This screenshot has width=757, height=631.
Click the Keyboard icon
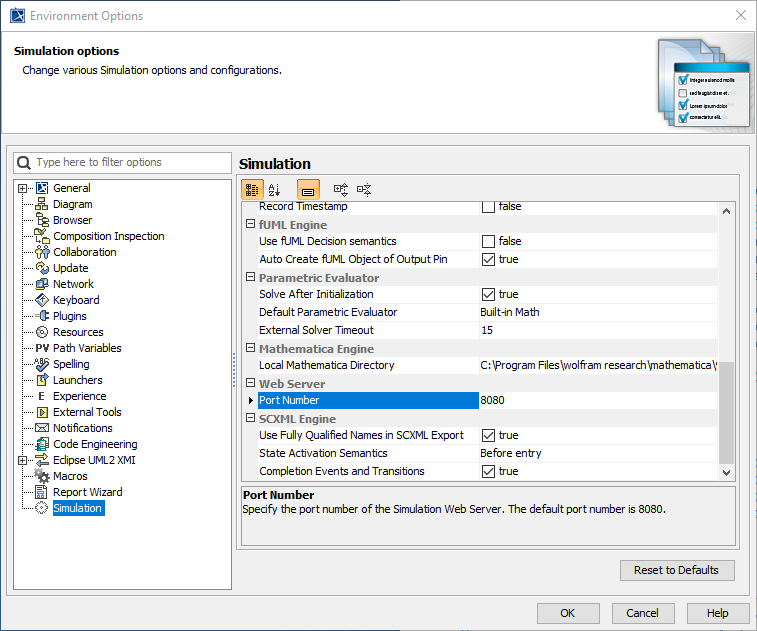point(42,300)
